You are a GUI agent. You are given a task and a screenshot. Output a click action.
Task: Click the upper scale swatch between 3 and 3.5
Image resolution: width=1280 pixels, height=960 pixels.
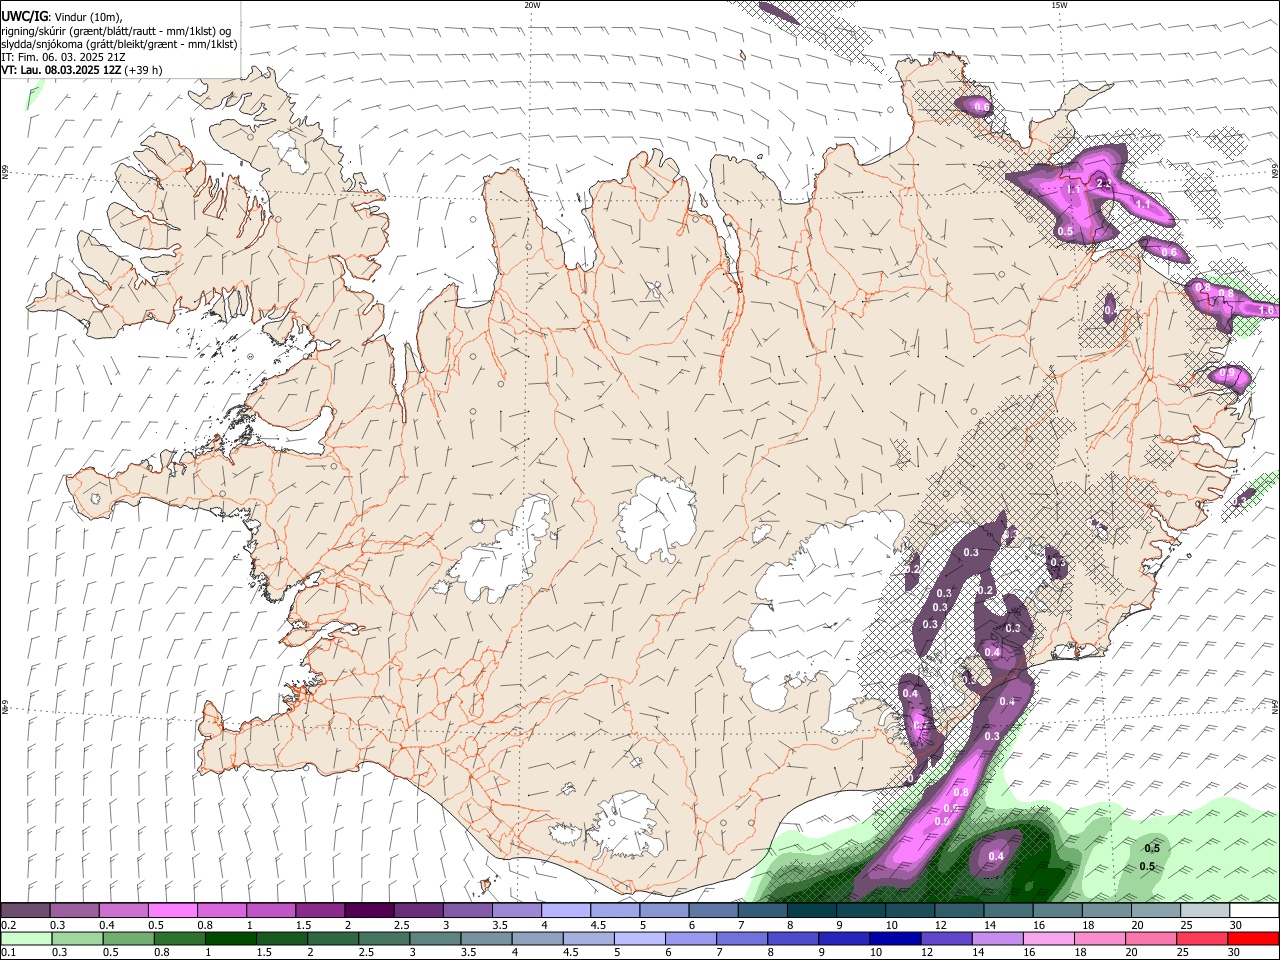click(x=467, y=911)
